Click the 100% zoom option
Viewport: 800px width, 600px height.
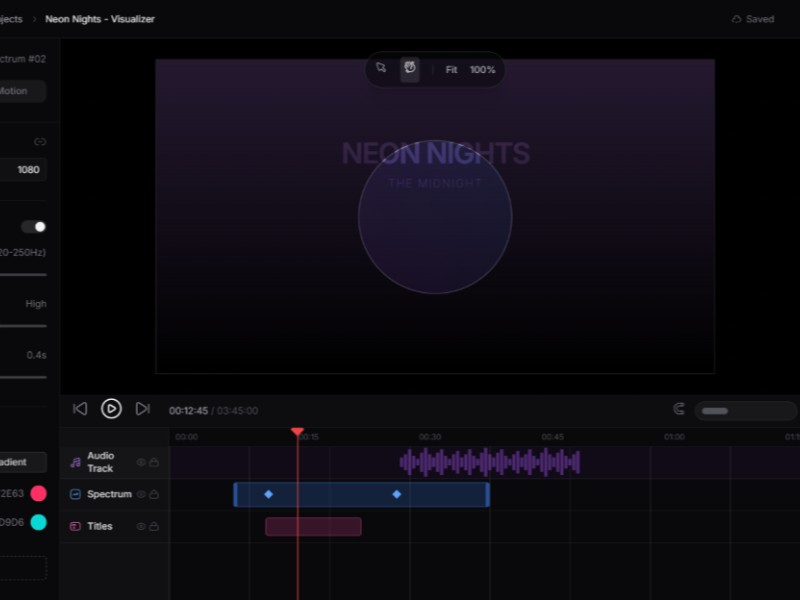483,70
